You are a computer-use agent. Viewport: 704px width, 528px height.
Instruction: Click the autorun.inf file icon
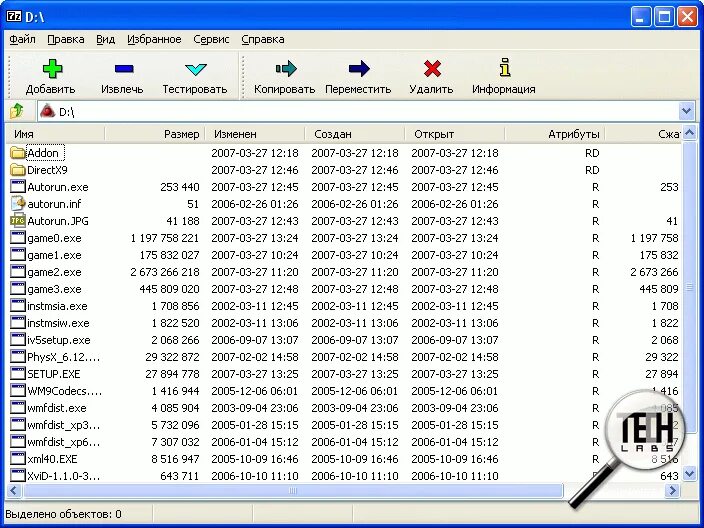coord(18,203)
